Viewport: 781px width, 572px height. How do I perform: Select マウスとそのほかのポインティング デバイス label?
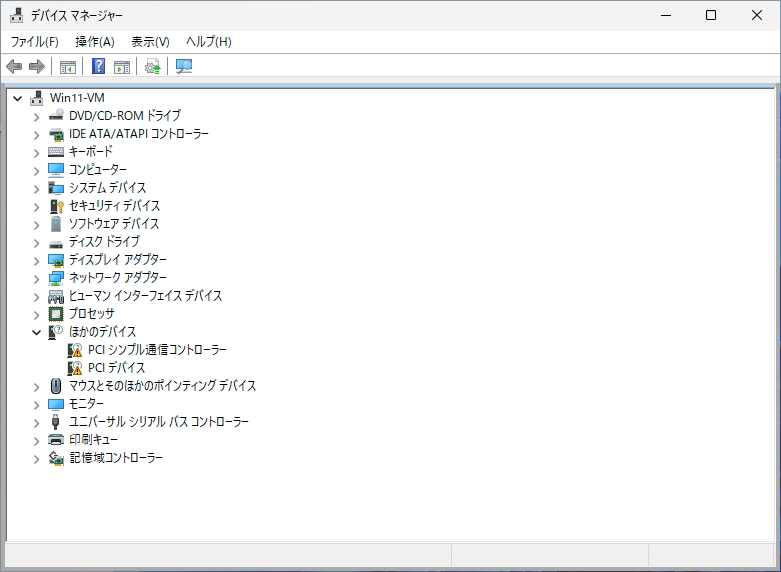coord(162,386)
